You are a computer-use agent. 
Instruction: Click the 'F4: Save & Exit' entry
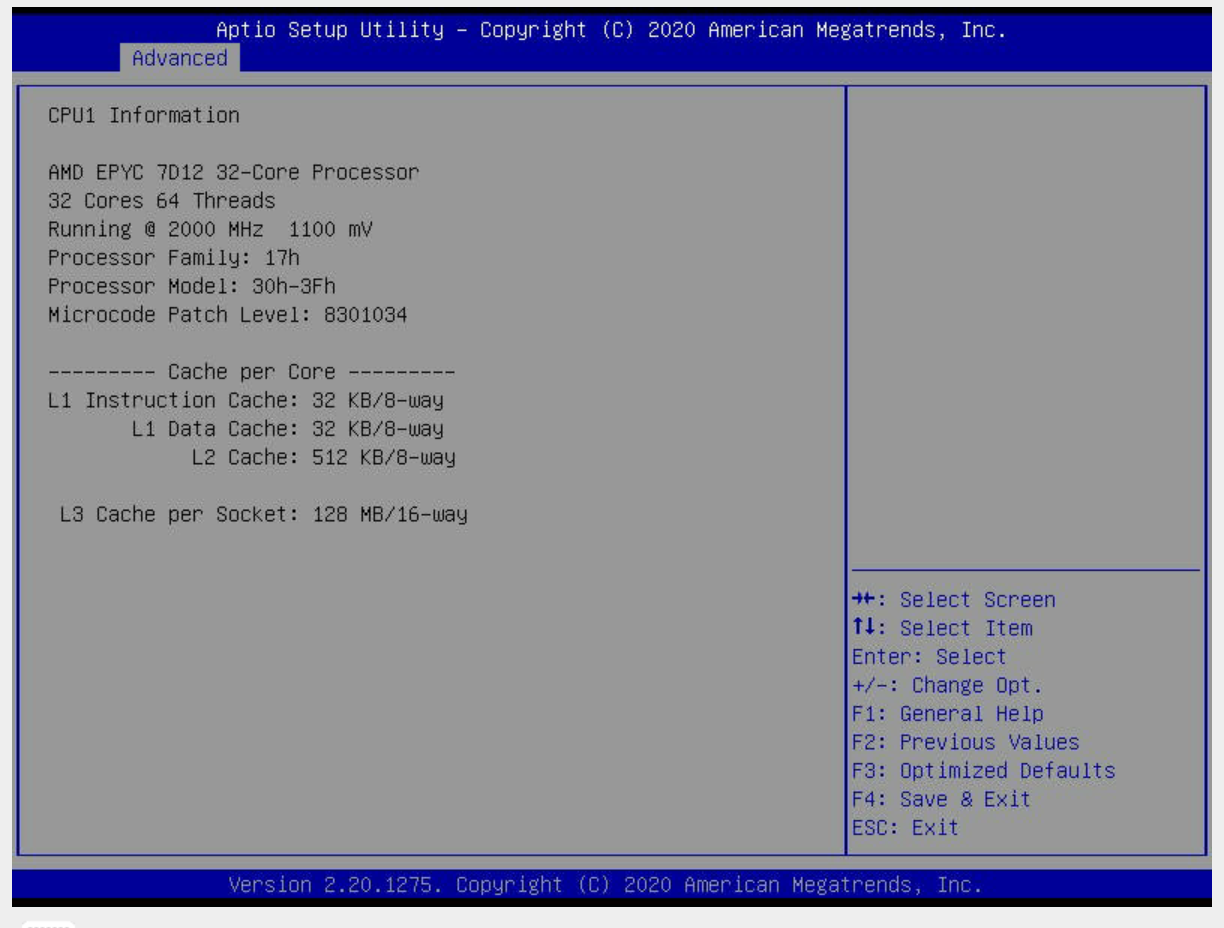pyautogui.click(x=941, y=799)
